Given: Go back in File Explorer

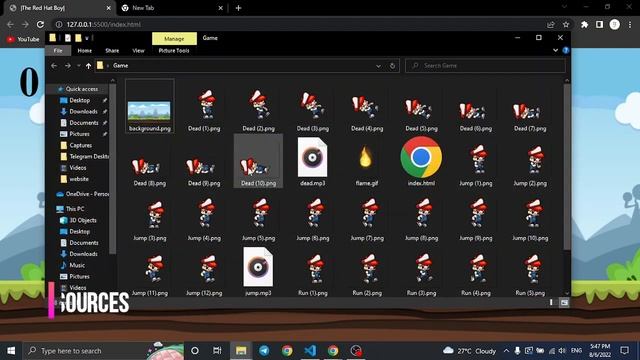Looking at the screenshot, I should (54, 66).
